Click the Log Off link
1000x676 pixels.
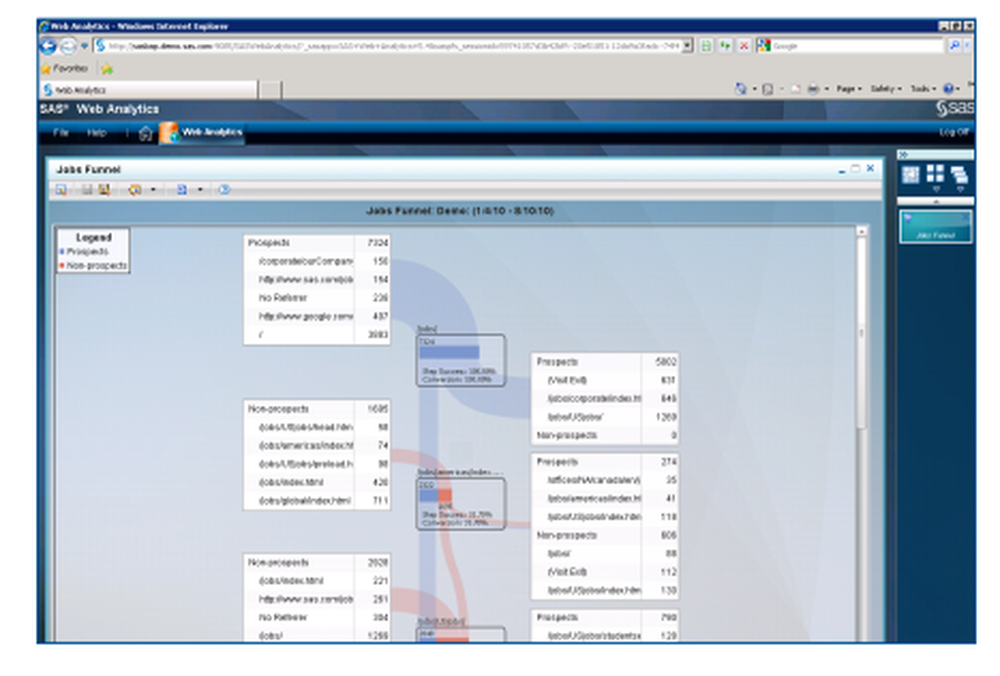953,132
